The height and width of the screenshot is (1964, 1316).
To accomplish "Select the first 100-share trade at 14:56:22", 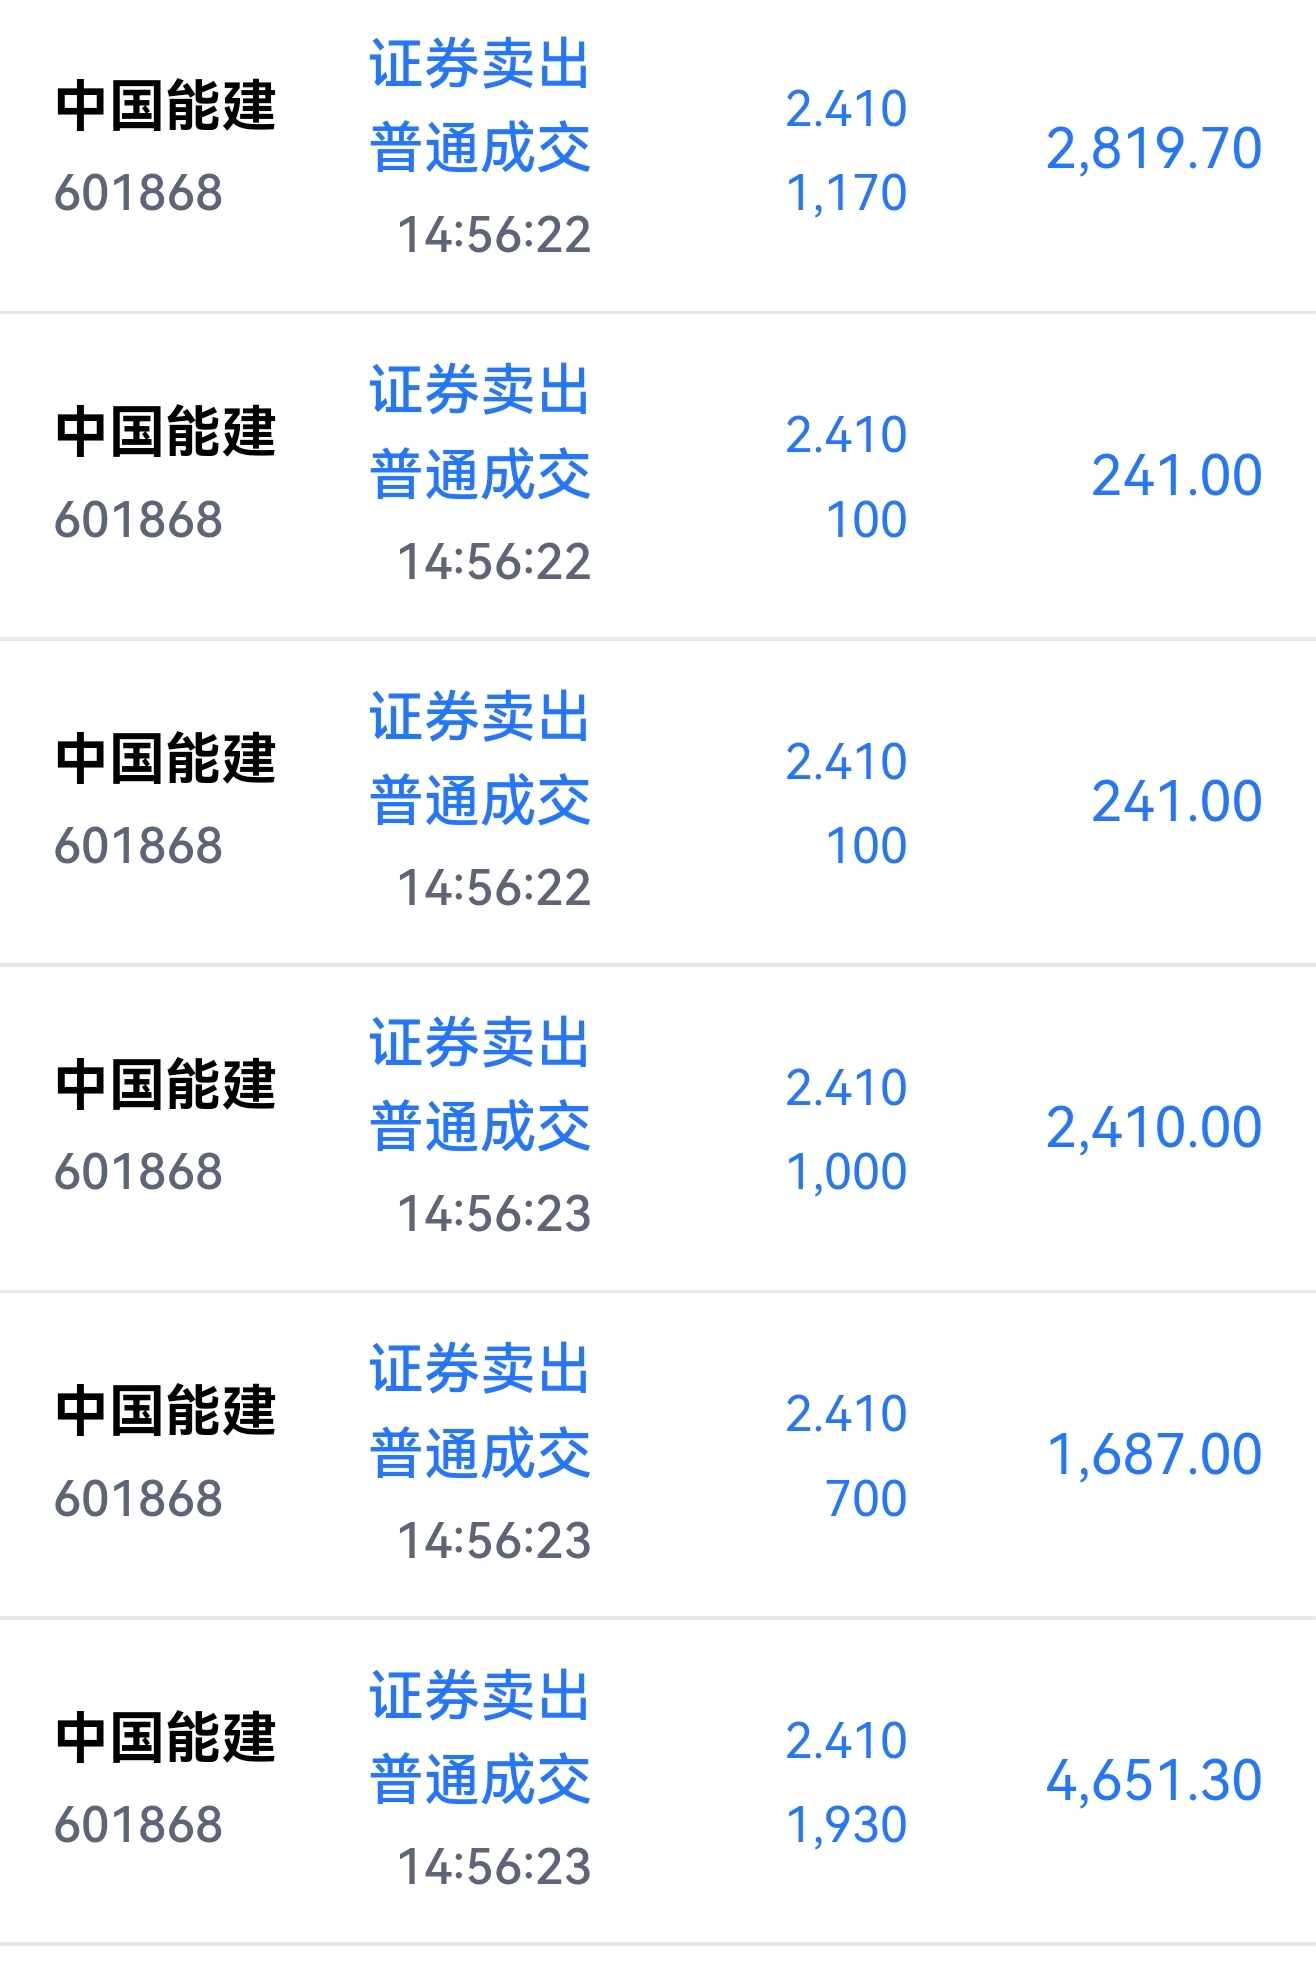I will point(658,476).
